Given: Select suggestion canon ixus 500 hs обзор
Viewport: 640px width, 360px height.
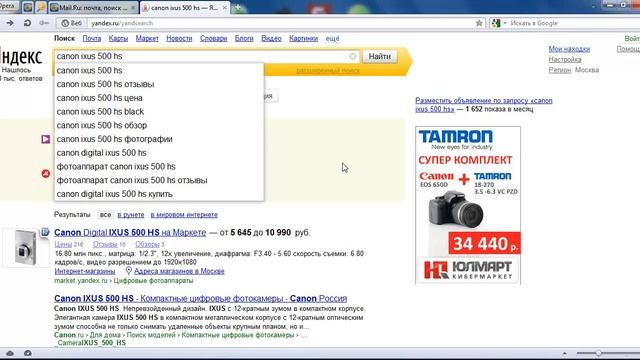Looking at the screenshot, I should (x=159, y=125).
